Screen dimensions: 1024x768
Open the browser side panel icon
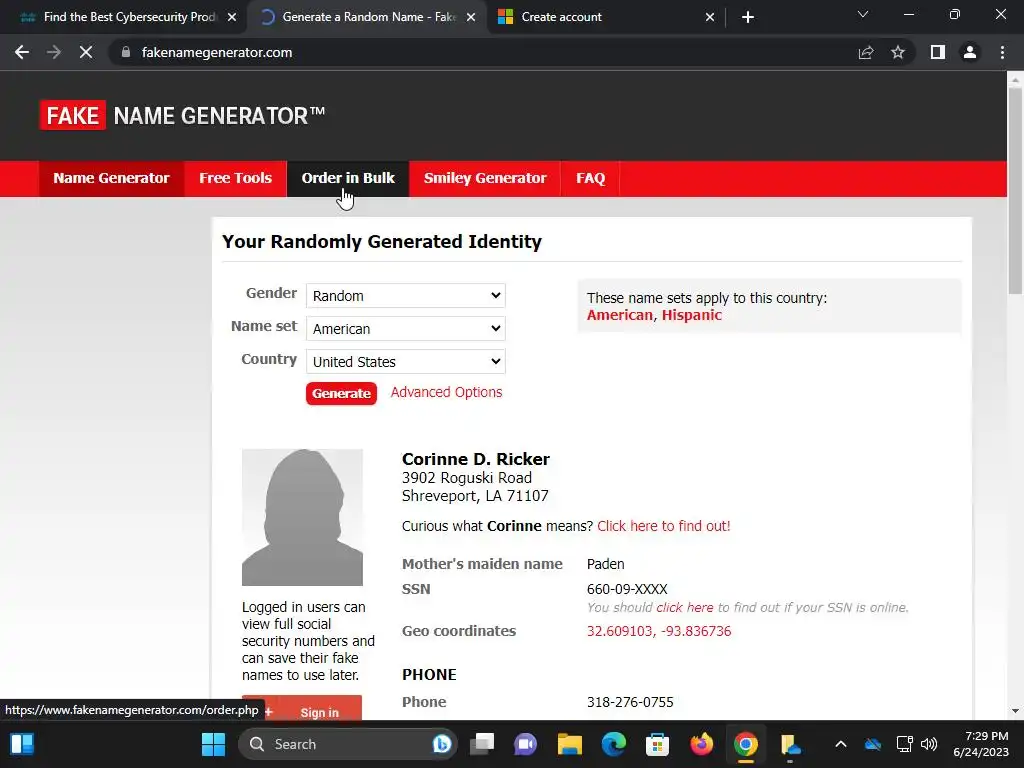point(938,52)
